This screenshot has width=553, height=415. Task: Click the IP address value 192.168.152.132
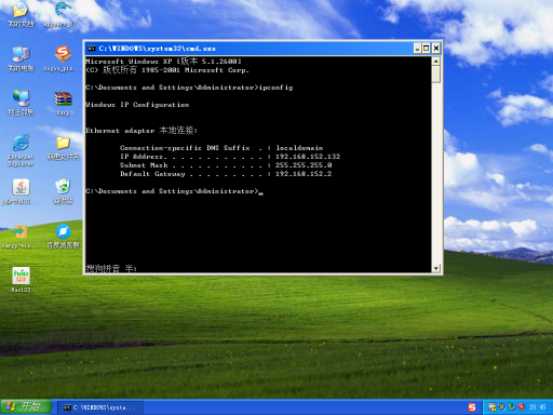pyautogui.click(x=308, y=157)
